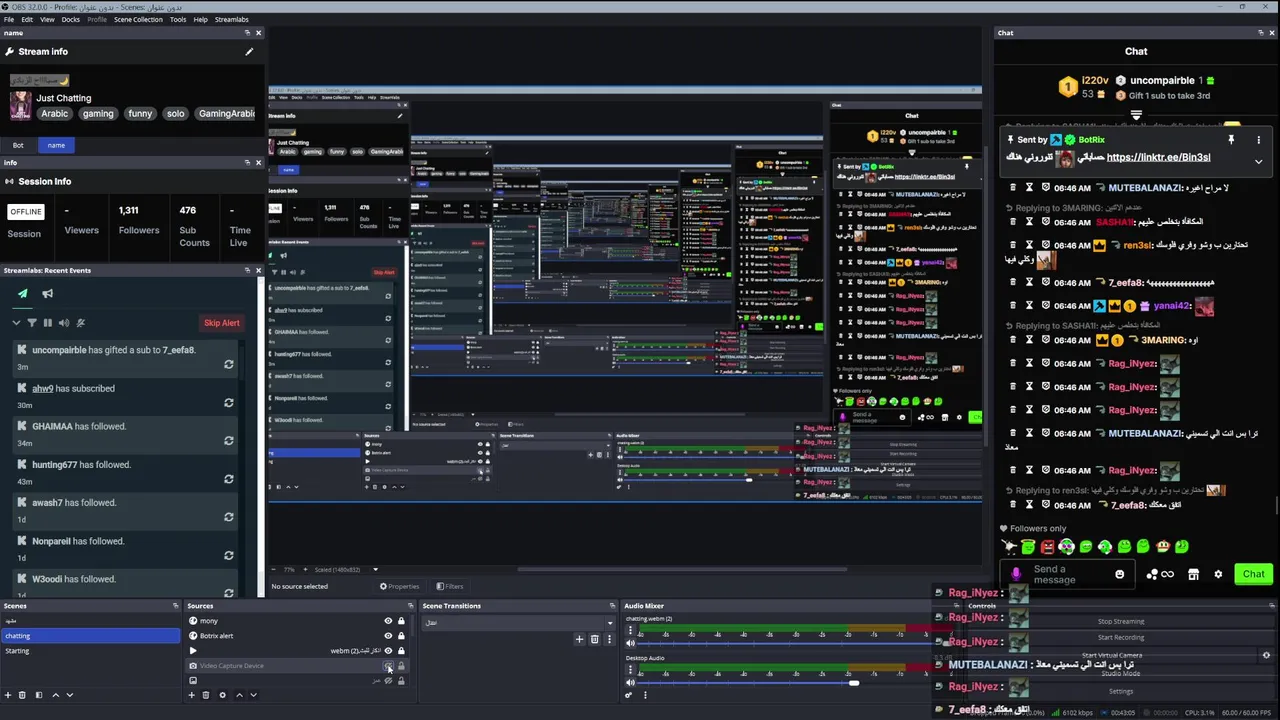This screenshot has height=720, width=1280.
Task: Add a scene transition with the plus icon
Action: (579, 639)
